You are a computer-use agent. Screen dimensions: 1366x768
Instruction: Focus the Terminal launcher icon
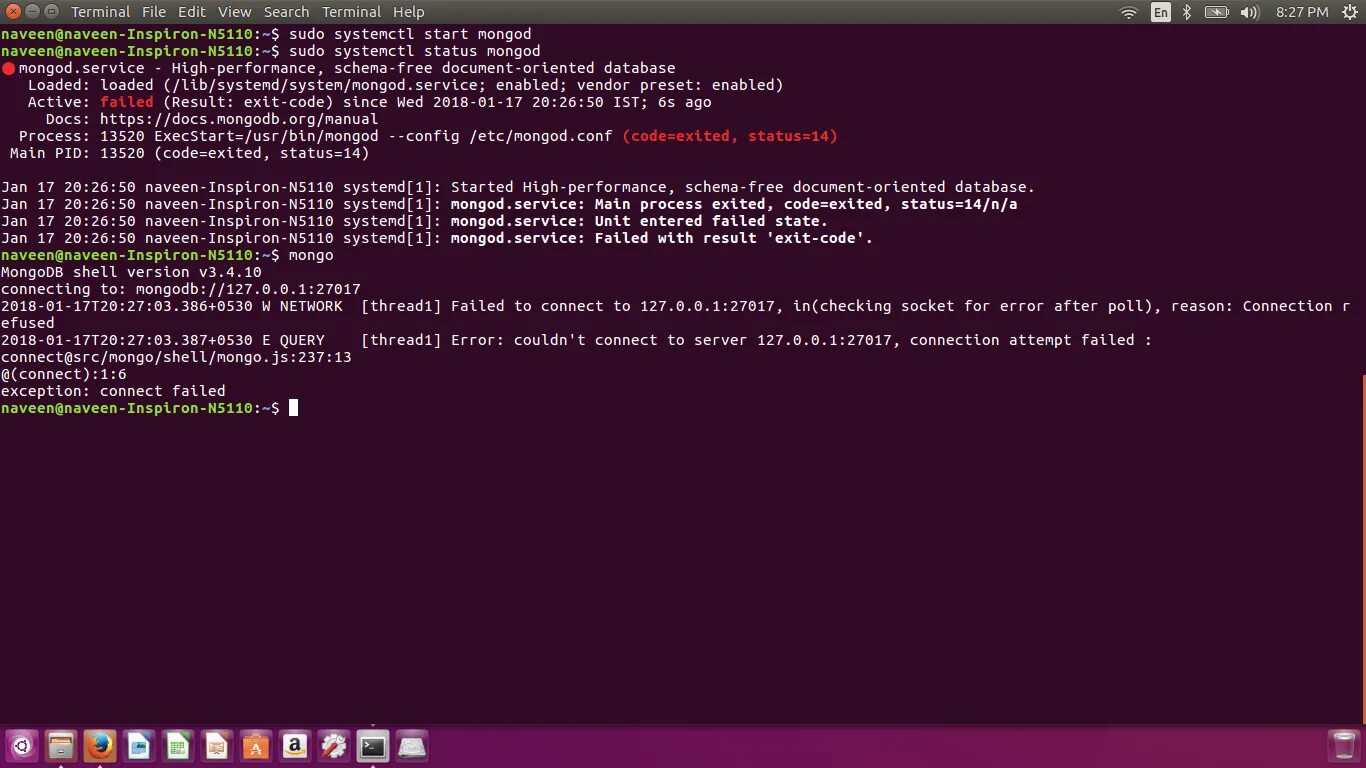point(373,746)
